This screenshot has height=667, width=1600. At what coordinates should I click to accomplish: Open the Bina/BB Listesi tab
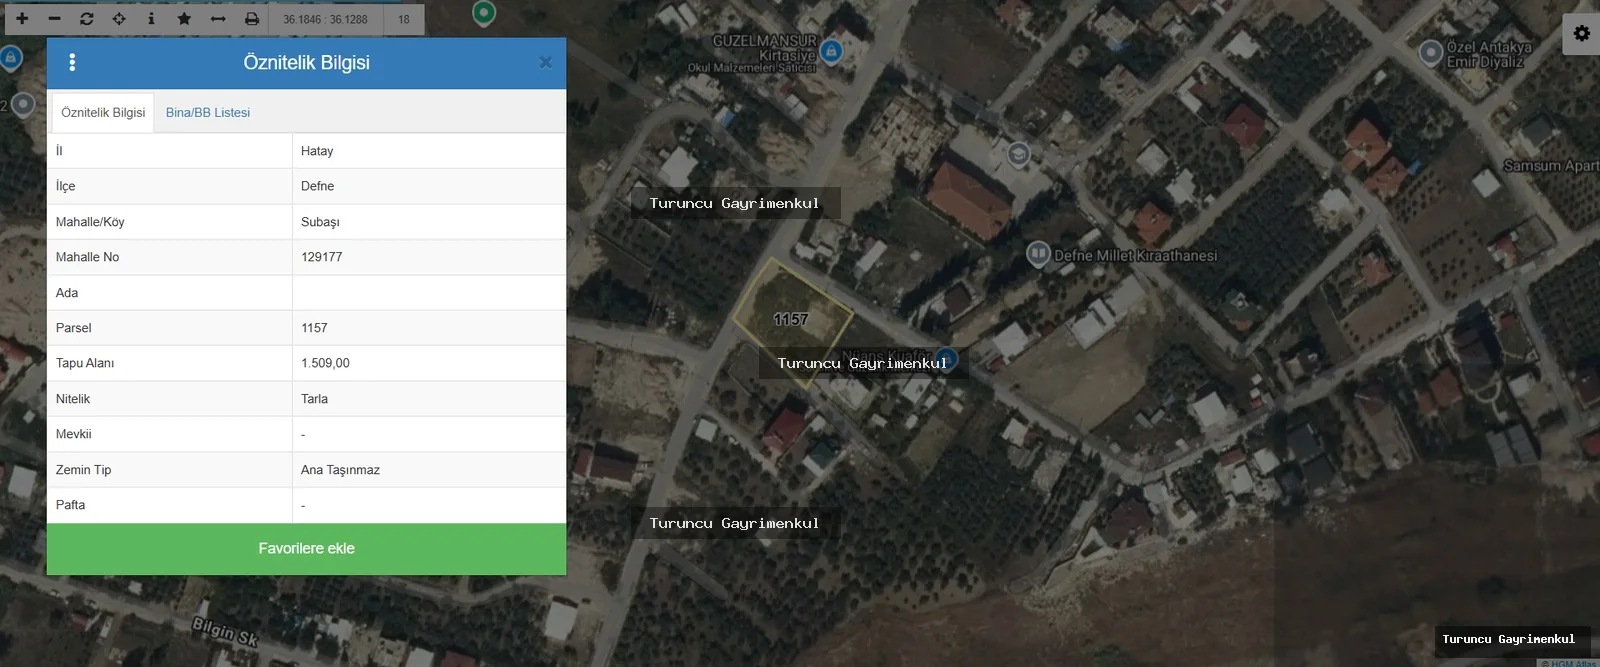point(208,113)
